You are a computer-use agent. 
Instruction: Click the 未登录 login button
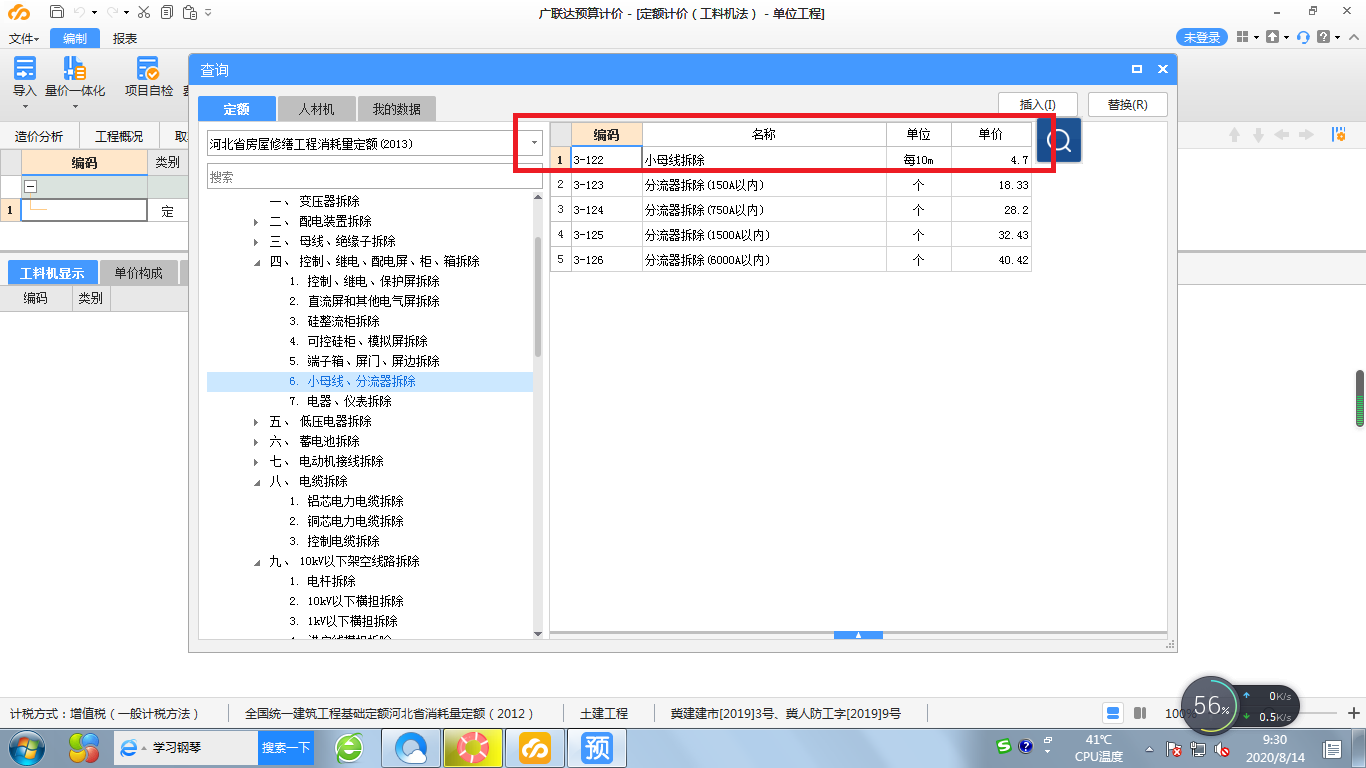(x=1202, y=37)
